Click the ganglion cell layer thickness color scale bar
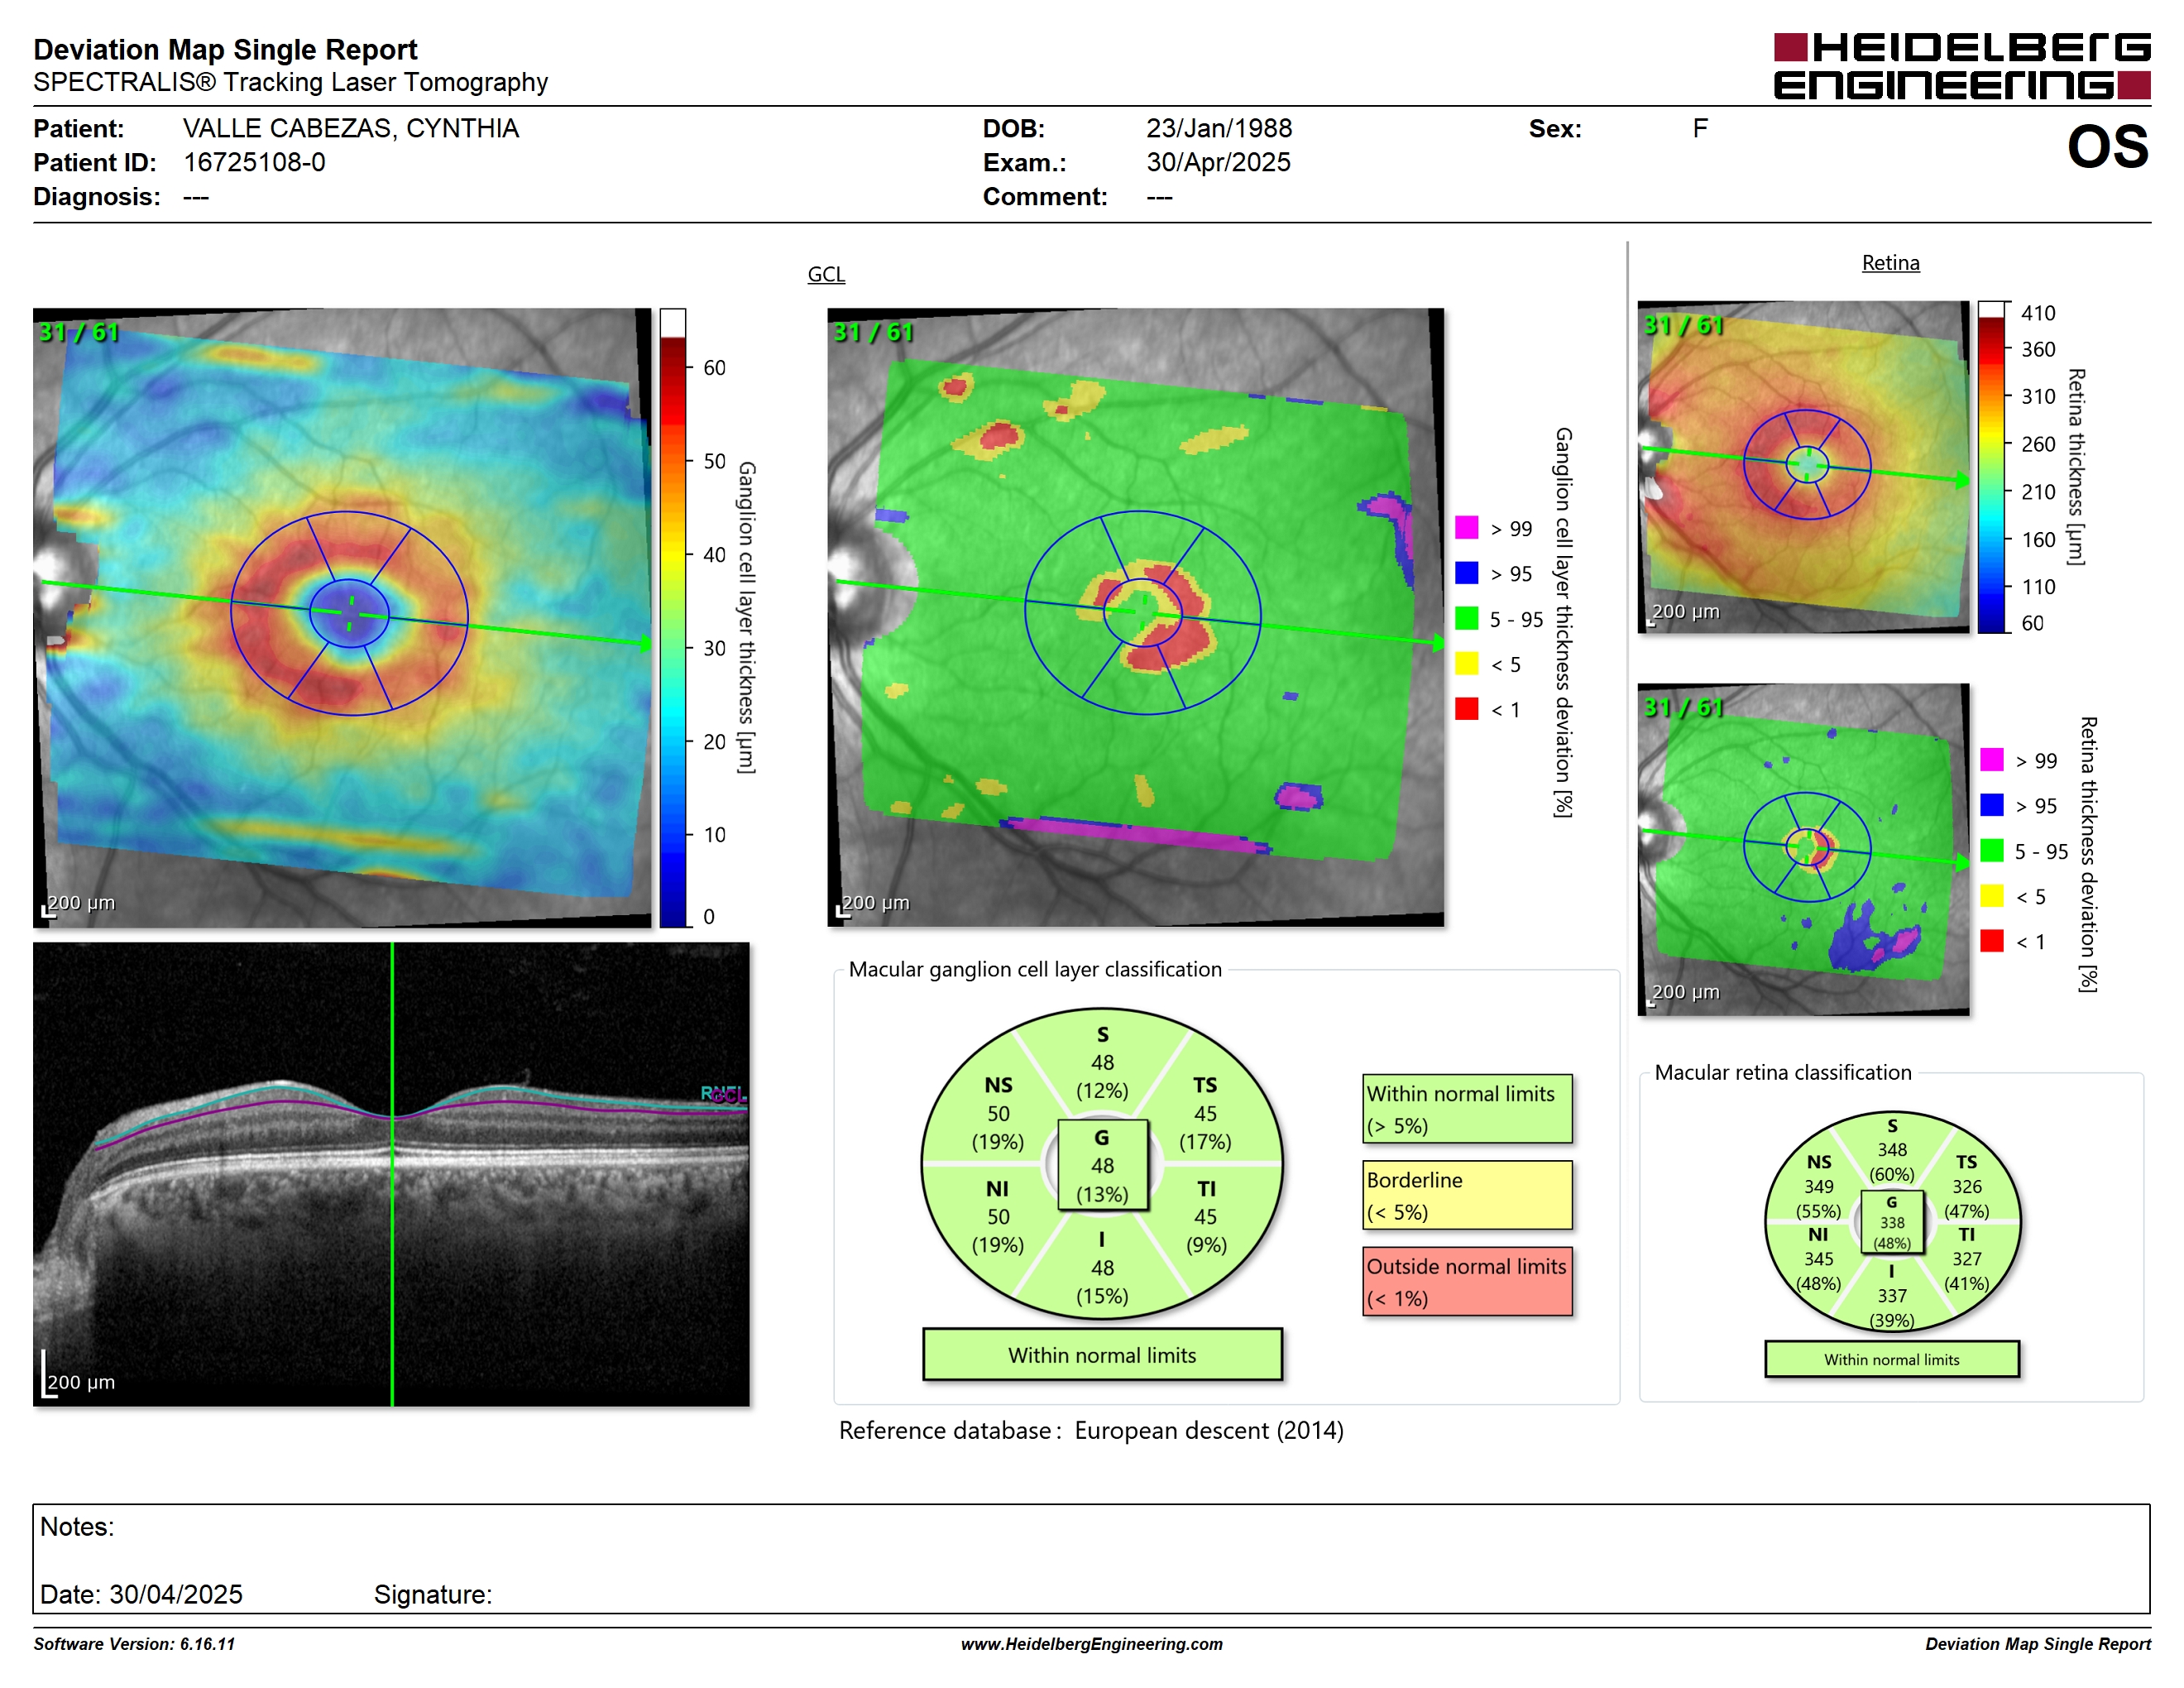 [672, 618]
